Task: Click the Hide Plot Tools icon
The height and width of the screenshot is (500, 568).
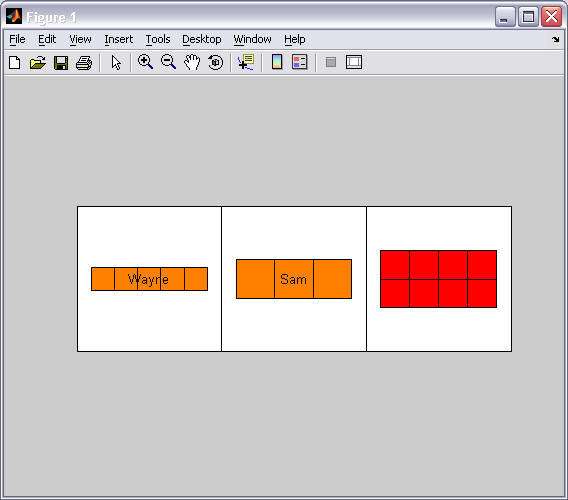Action: [331, 62]
